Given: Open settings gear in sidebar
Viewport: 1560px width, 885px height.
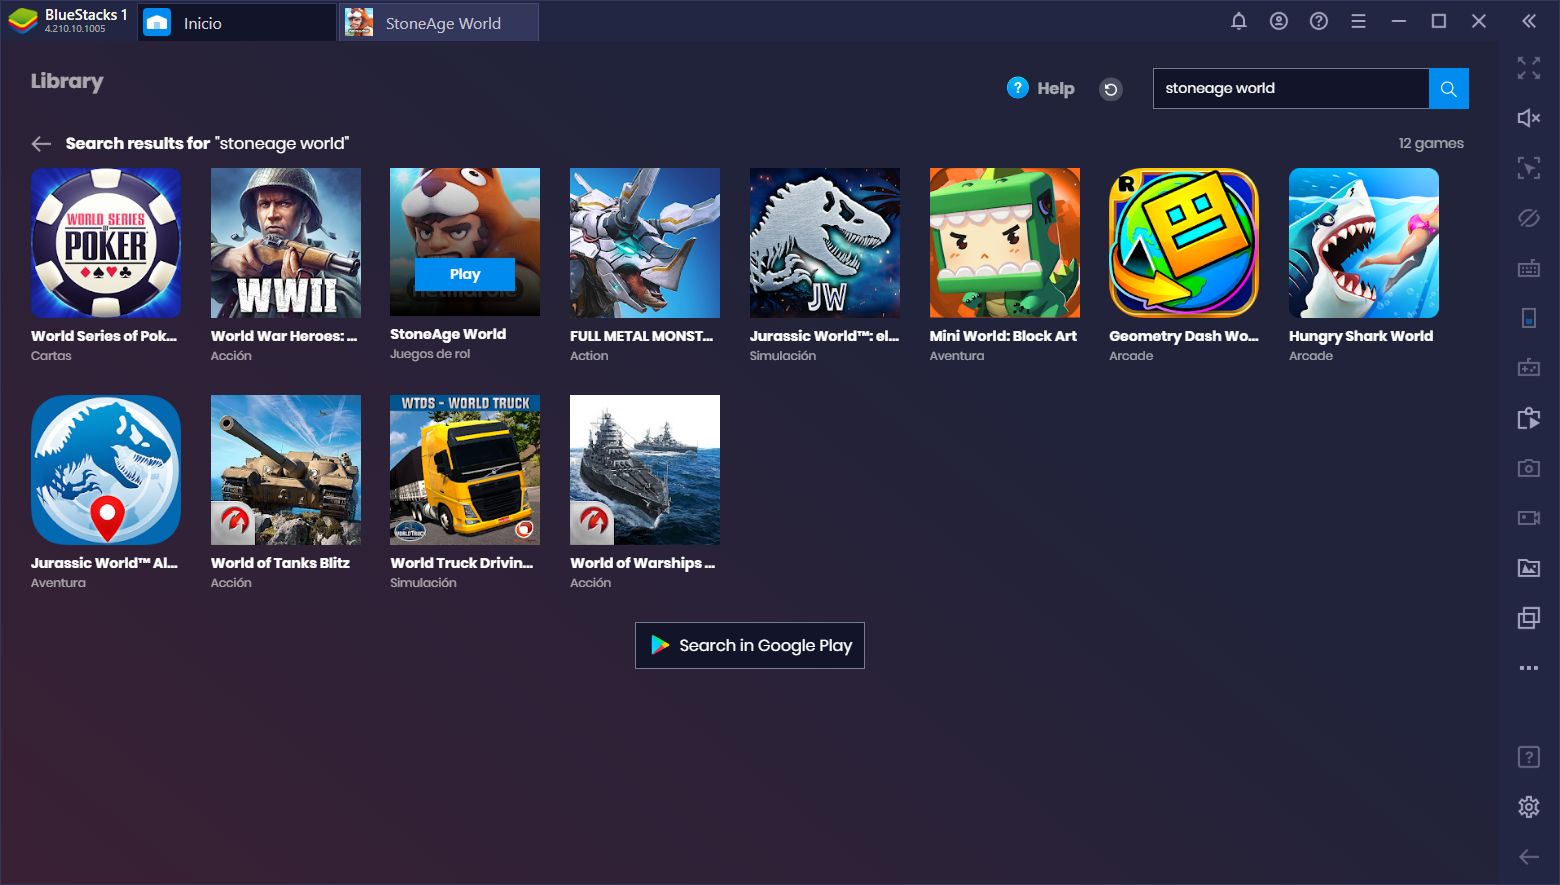Looking at the screenshot, I should point(1529,807).
